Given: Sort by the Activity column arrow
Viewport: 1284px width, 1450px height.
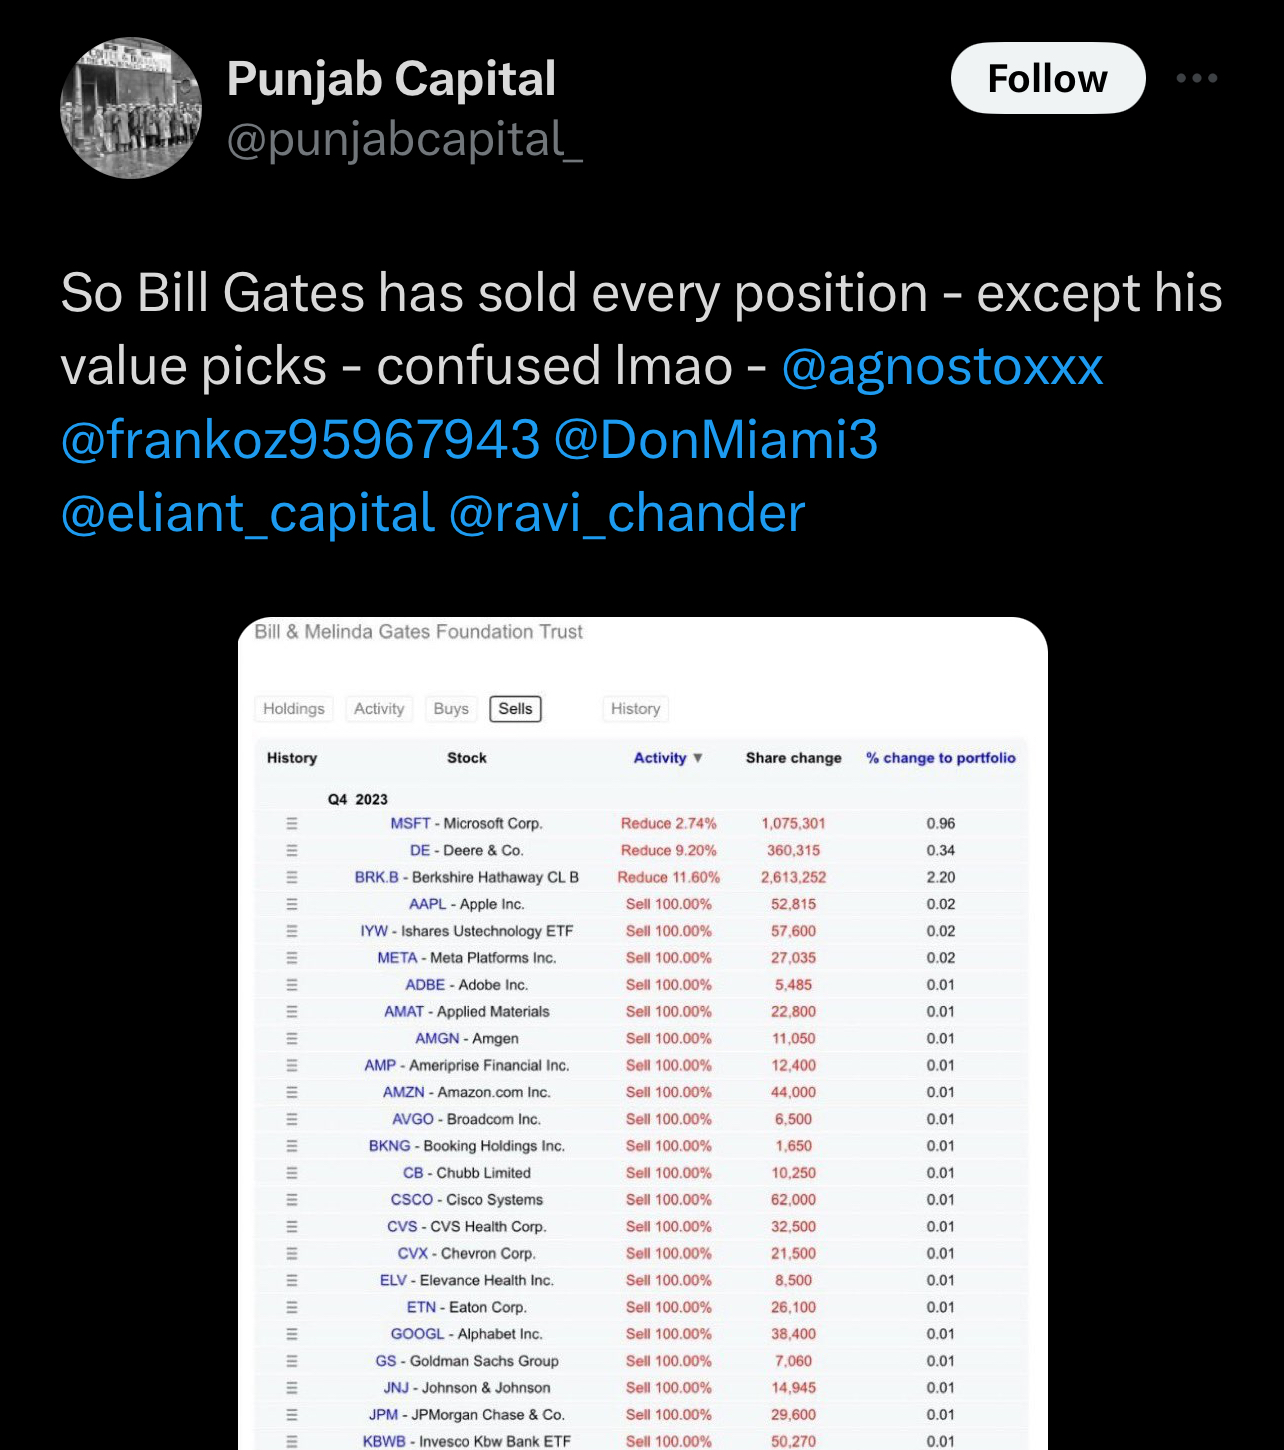Looking at the screenshot, I should pyautogui.click(x=698, y=758).
